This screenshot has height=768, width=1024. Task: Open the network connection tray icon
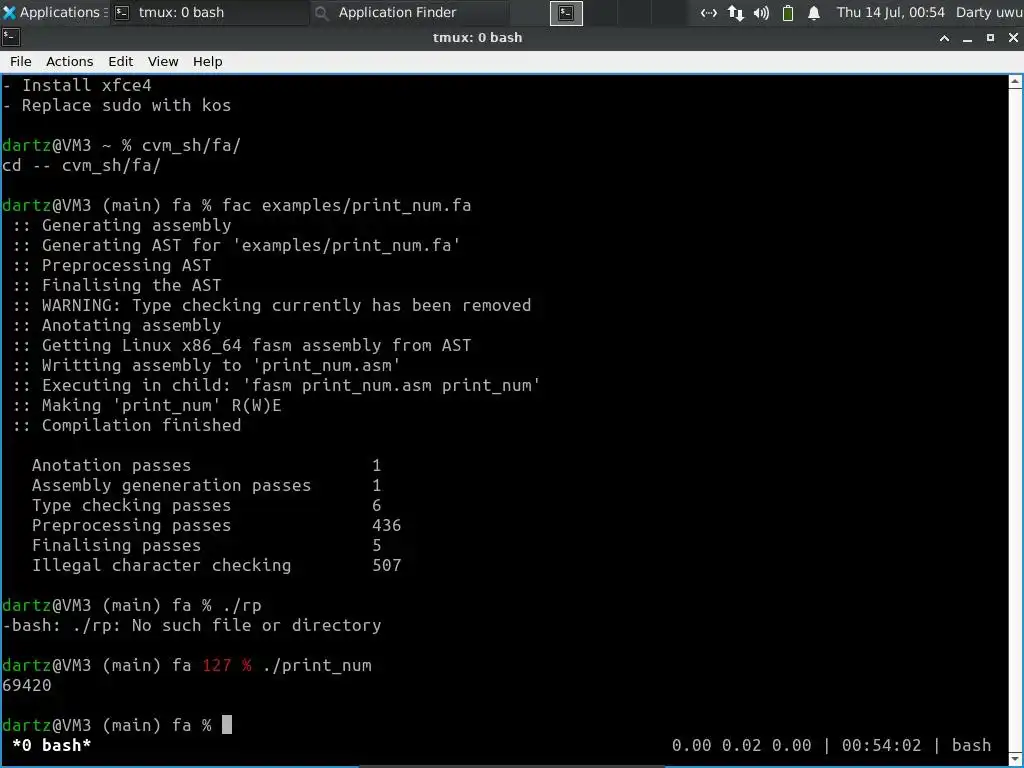[709, 13]
